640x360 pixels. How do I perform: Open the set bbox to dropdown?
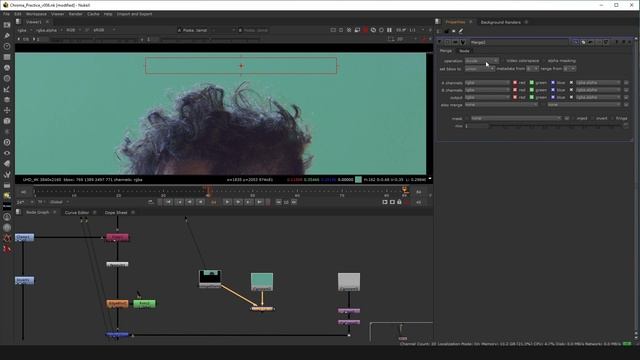480,69
